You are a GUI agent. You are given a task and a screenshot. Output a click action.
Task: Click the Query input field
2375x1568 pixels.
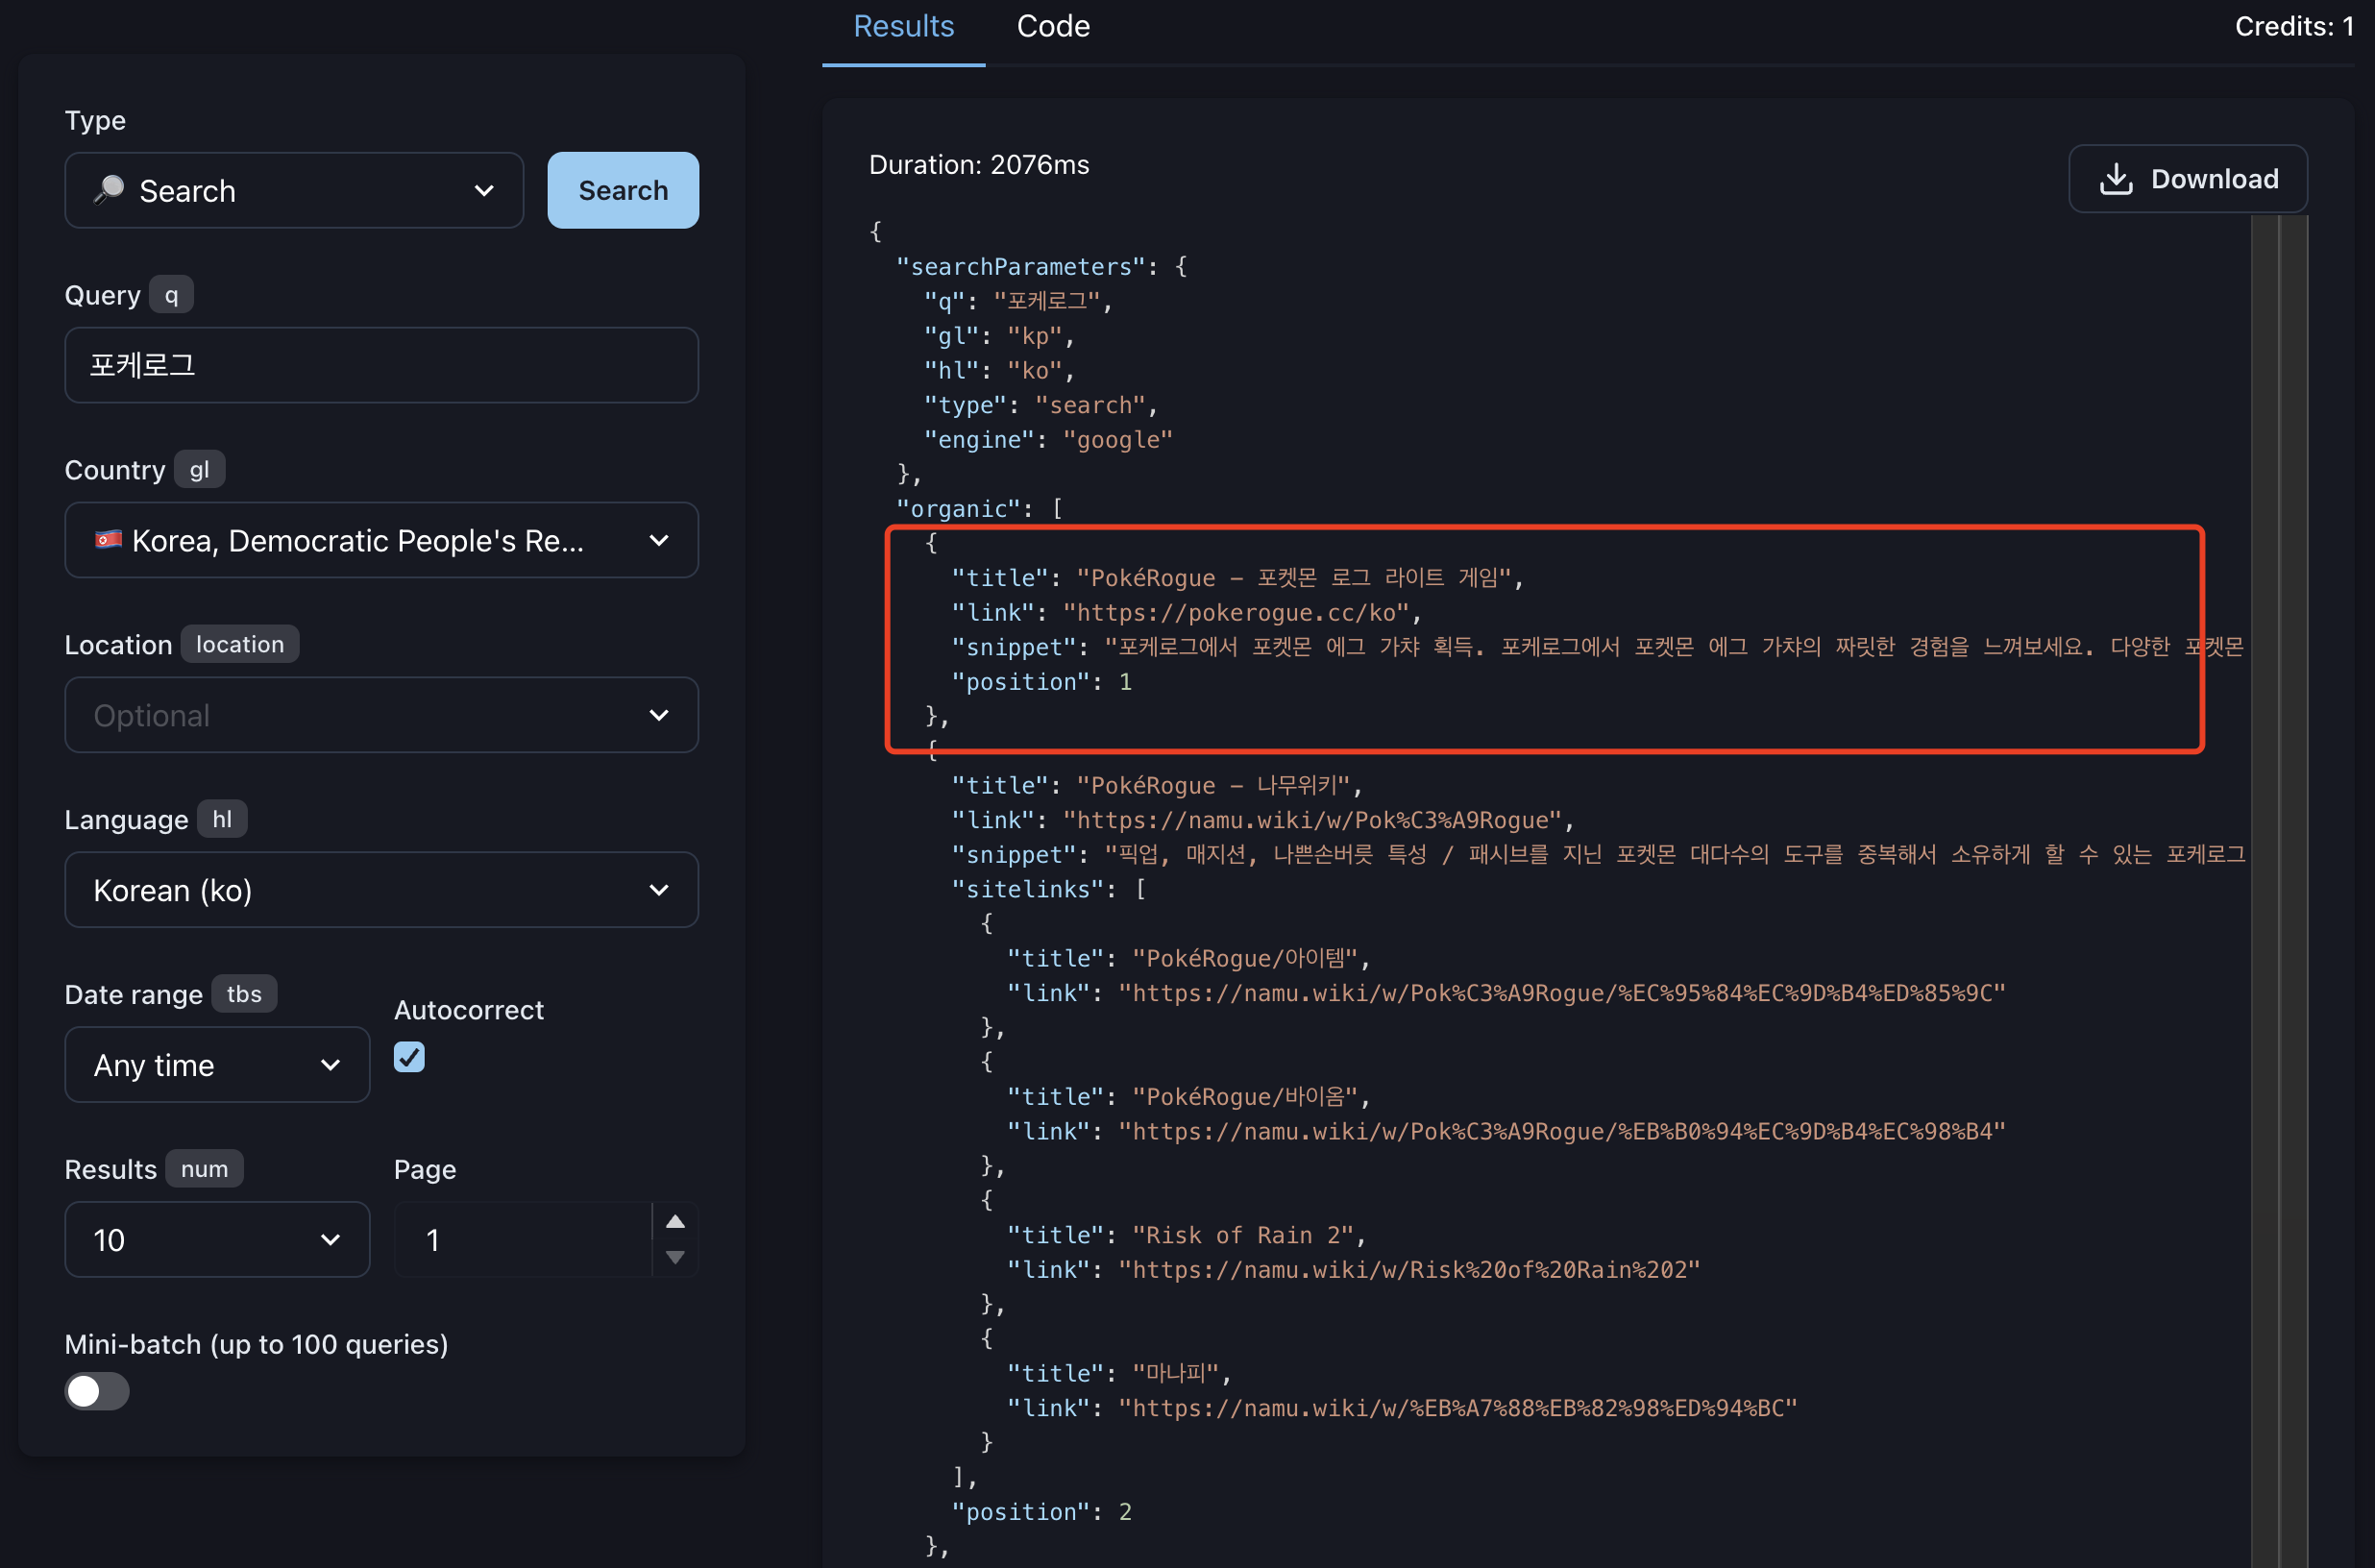[x=381, y=365]
